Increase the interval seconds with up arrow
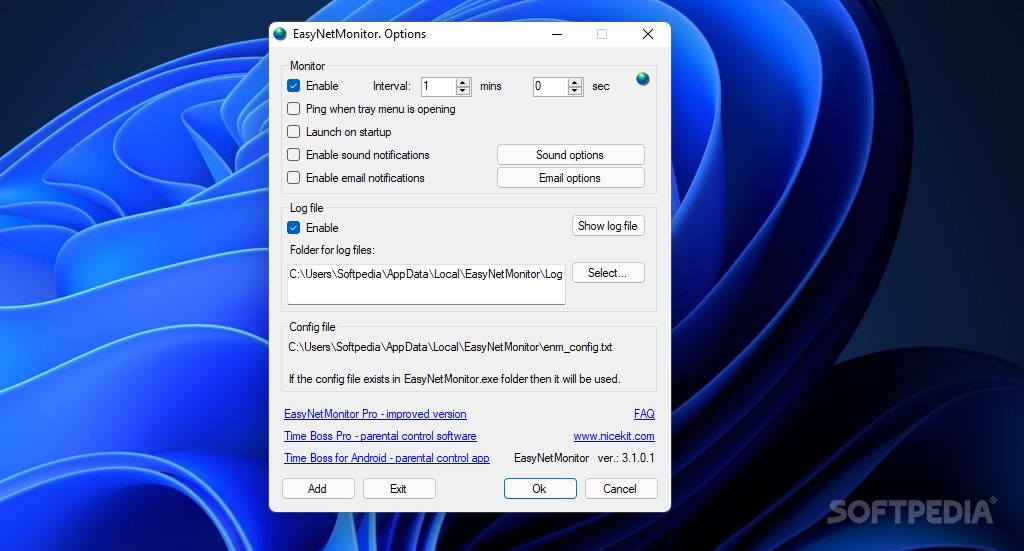Image resolution: width=1024 pixels, height=551 pixels. click(575, 82)
